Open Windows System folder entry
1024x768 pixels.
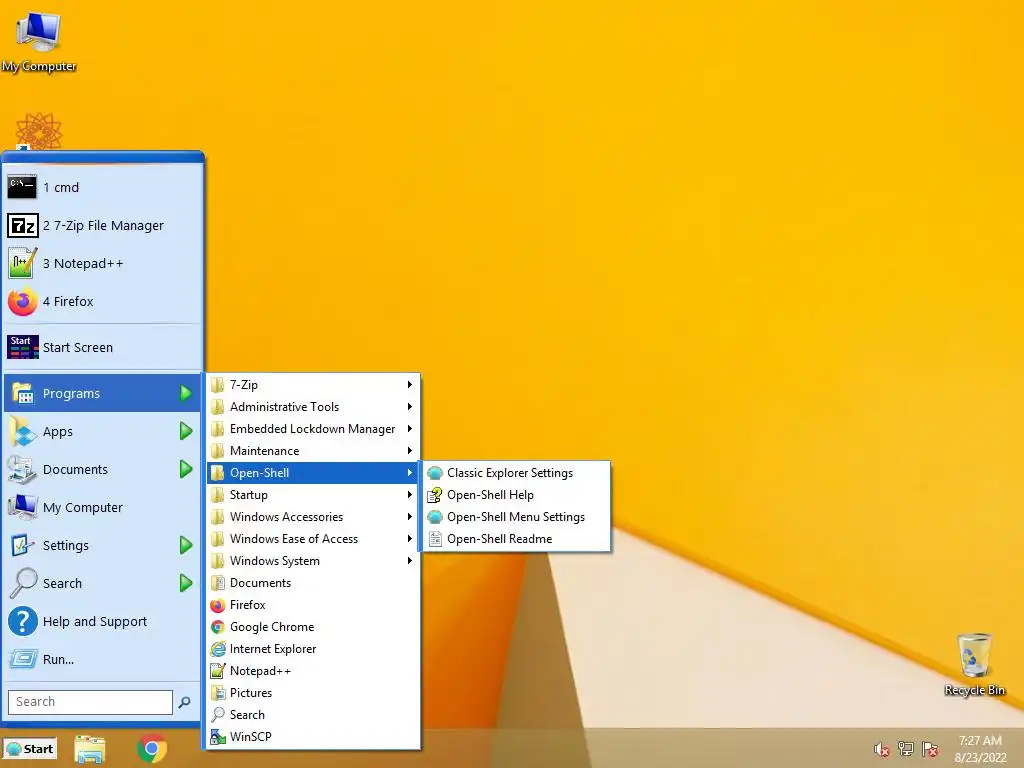point(313,561)
